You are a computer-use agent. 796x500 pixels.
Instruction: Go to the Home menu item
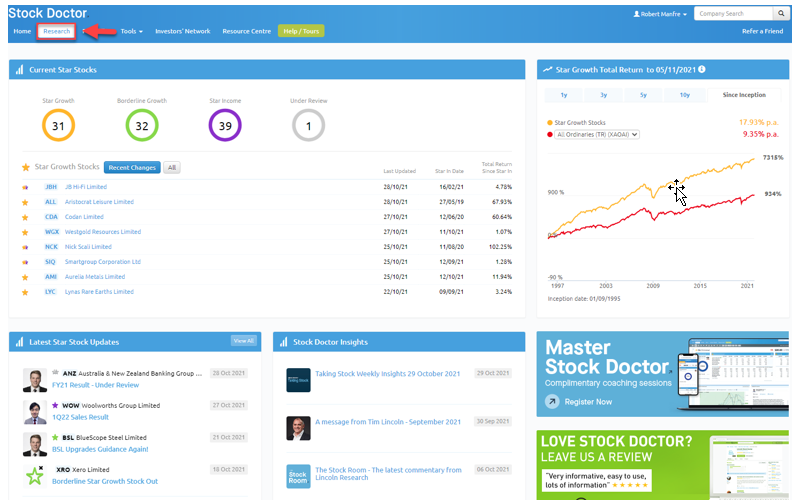(22, 31)
